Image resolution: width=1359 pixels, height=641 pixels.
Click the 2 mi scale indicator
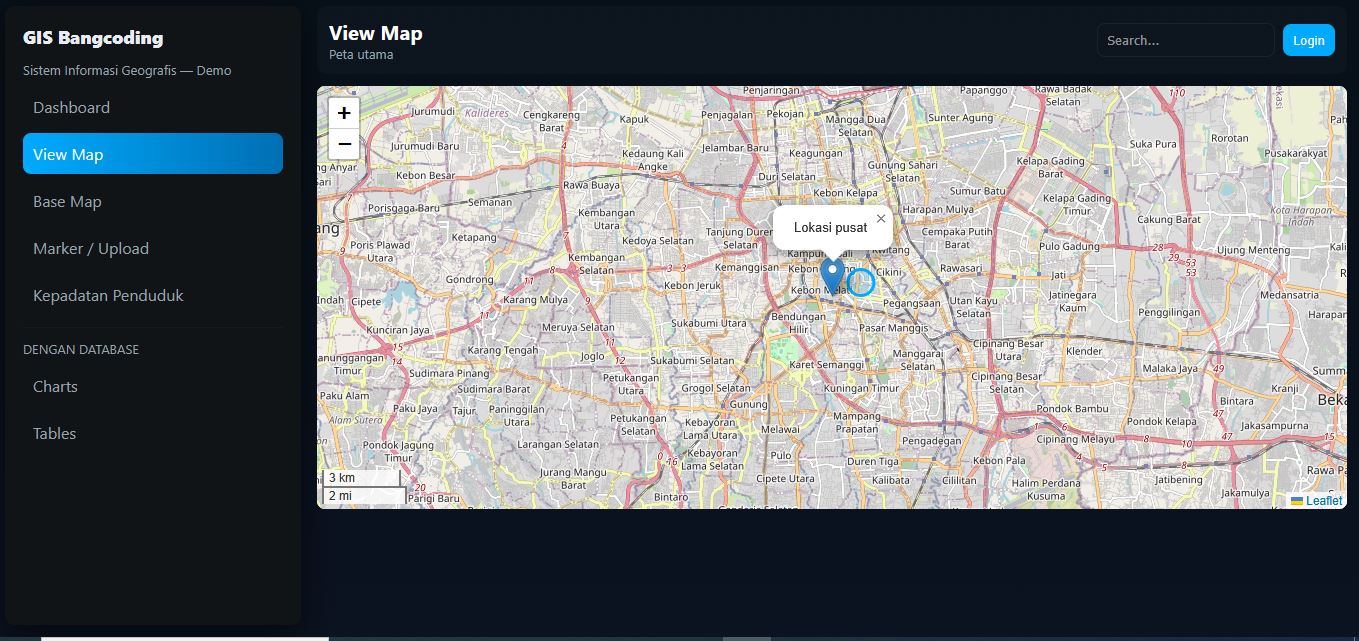[x=364, y=495]
